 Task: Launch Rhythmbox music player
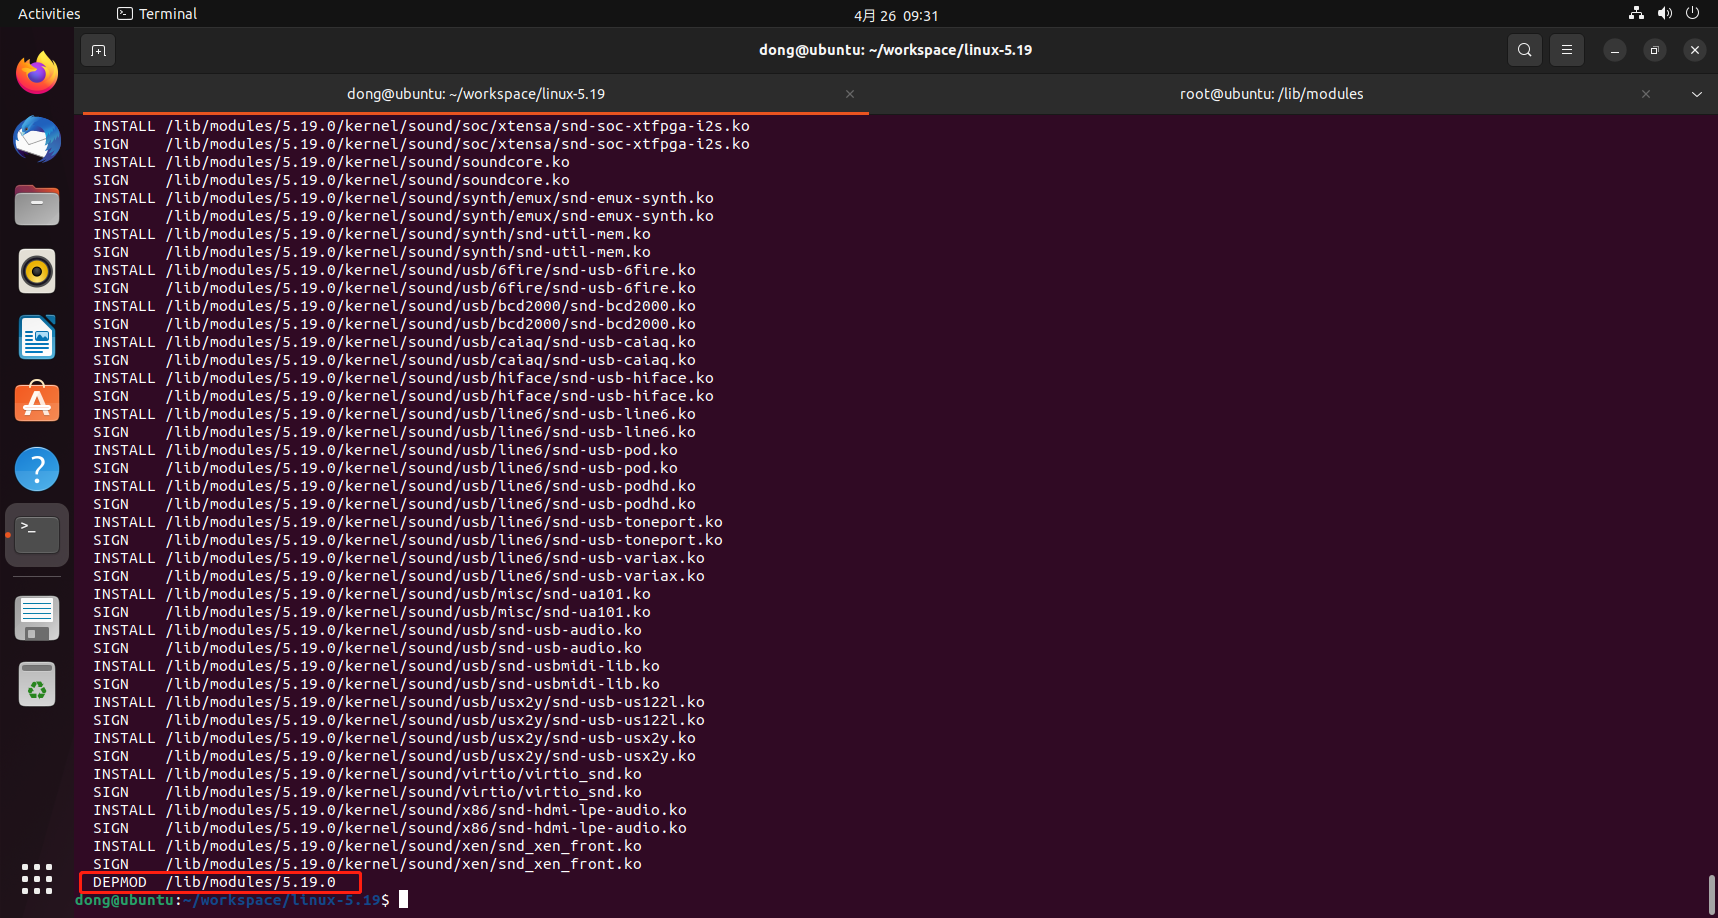click(37, 271)
